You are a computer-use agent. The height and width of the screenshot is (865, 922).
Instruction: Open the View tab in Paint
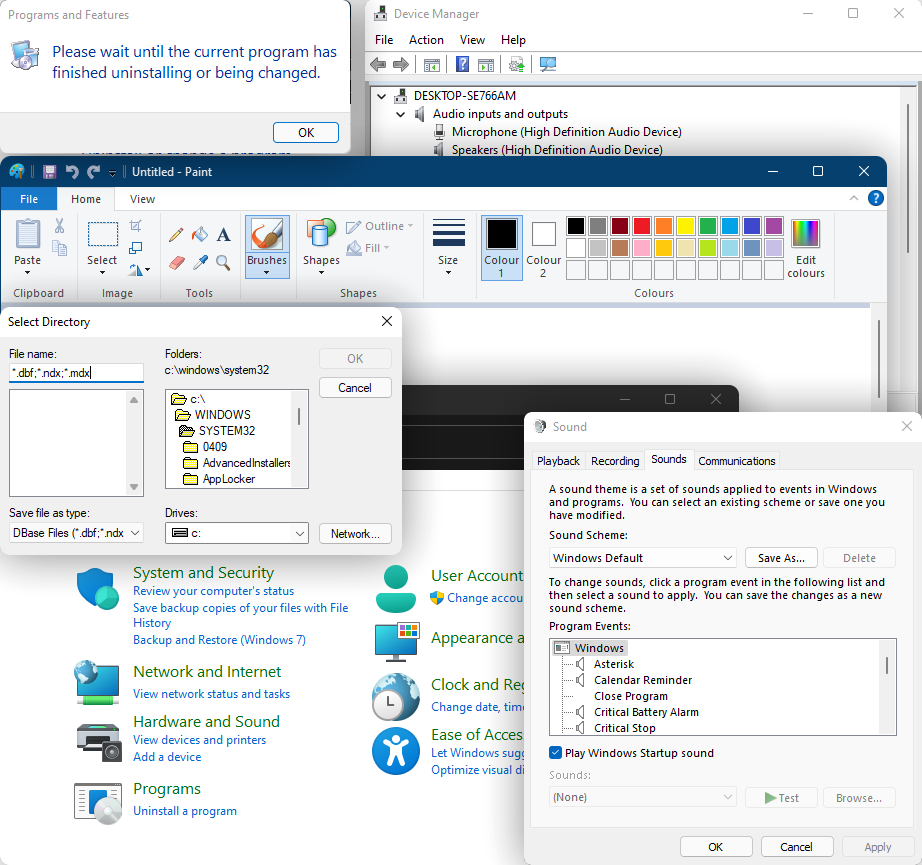tap(143, 199)
